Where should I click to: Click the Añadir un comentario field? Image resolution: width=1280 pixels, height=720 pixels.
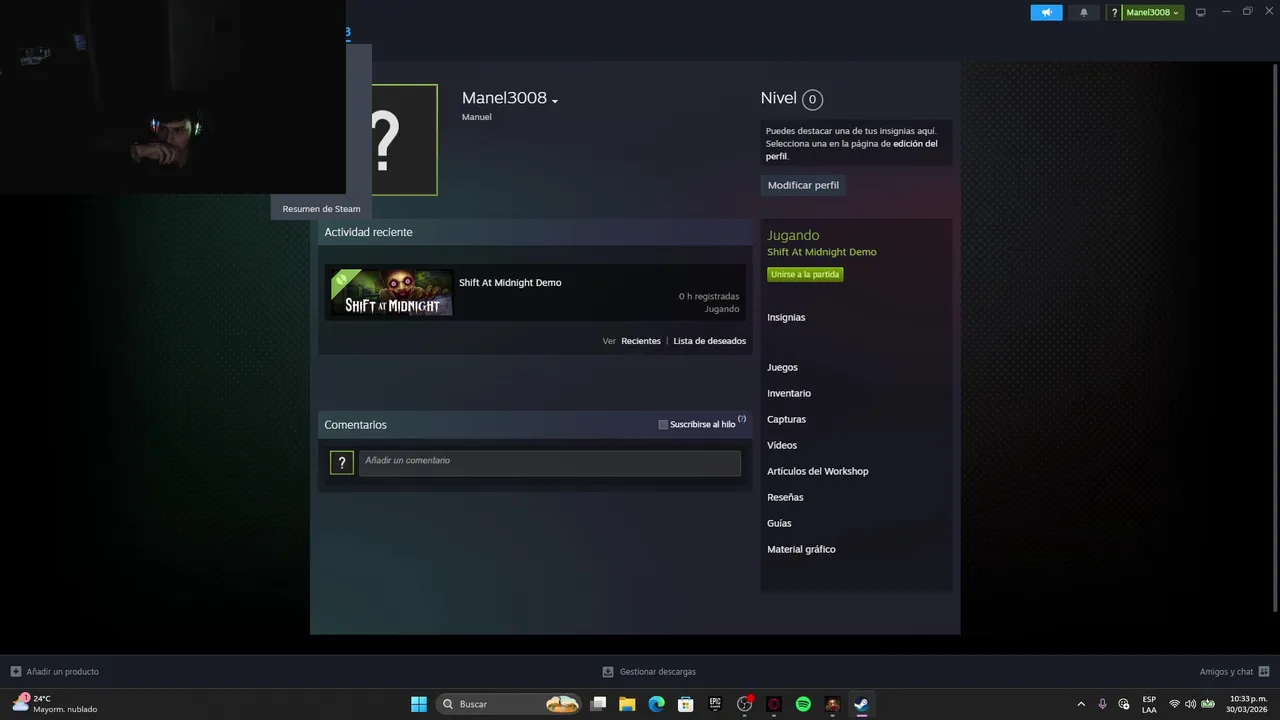tap(550, 462)
